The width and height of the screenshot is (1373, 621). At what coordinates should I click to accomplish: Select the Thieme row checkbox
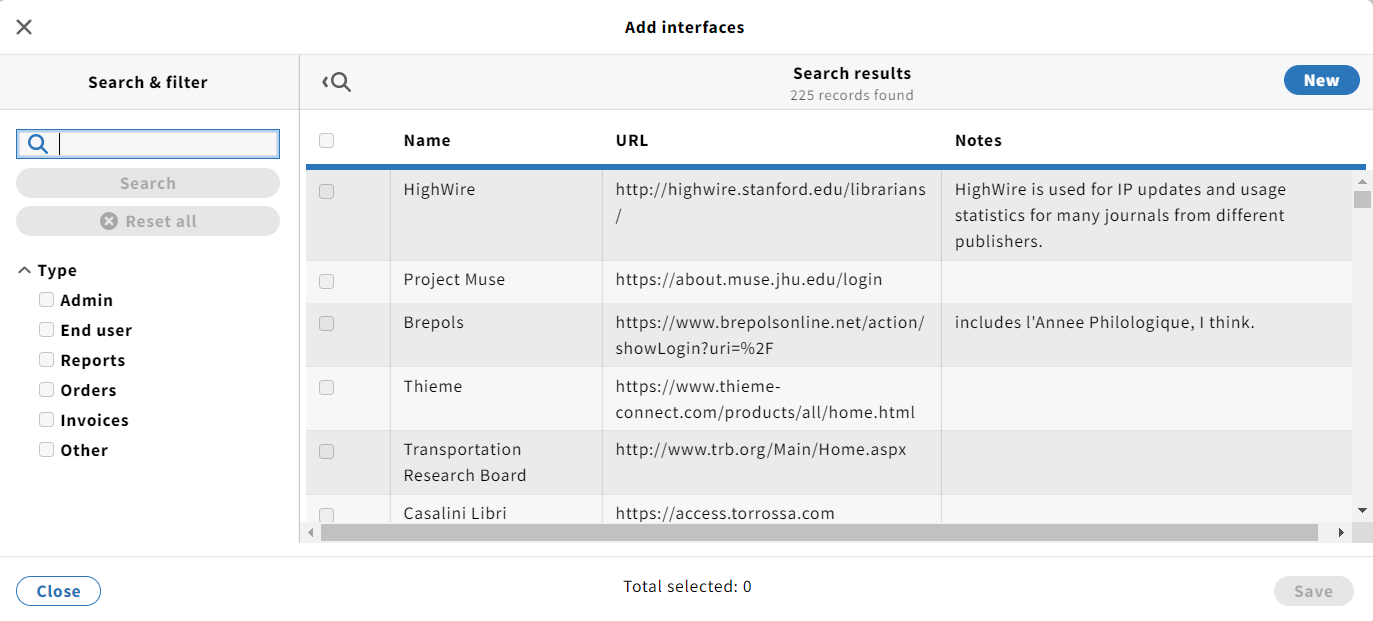[326, 387]
